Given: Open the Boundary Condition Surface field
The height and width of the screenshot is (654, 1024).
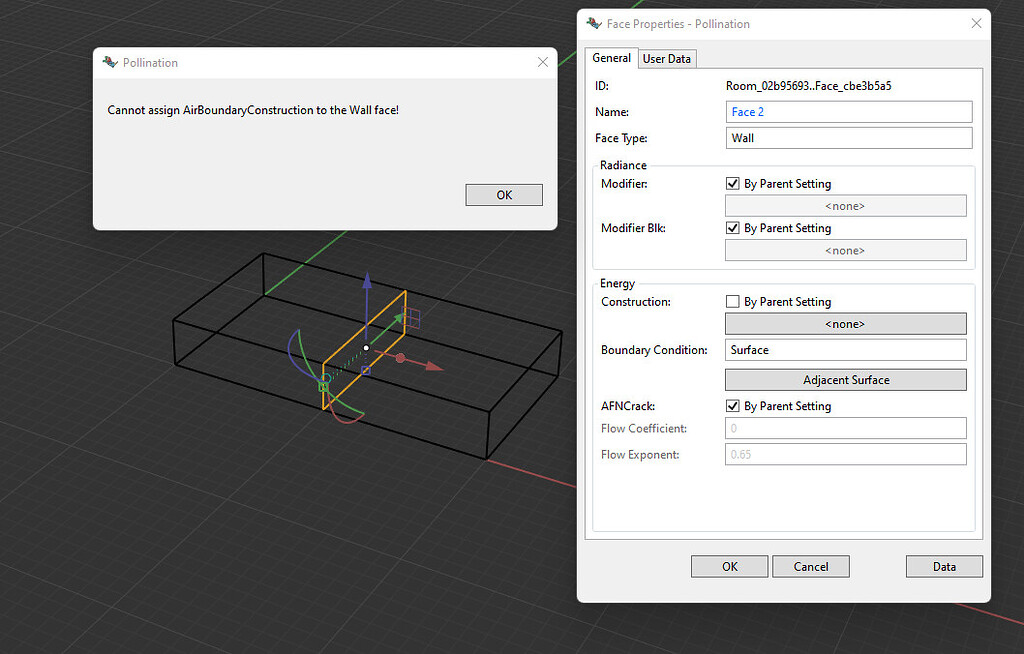Looking at the screenshot, I should [845, 349].
